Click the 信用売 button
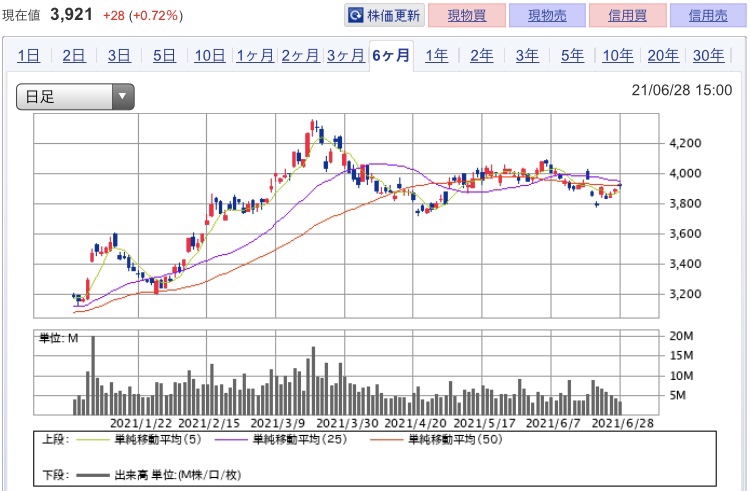This screenshot has width=750, height=491. 708,15
